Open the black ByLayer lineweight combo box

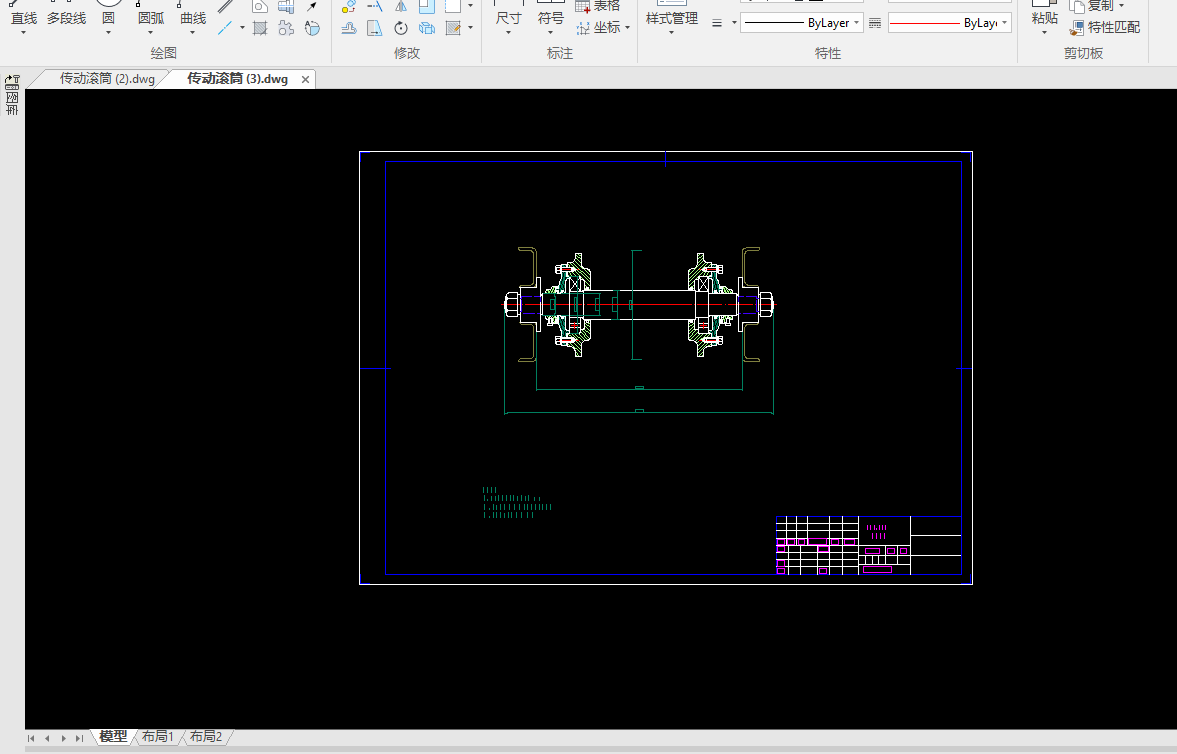[x=802, y=23]
